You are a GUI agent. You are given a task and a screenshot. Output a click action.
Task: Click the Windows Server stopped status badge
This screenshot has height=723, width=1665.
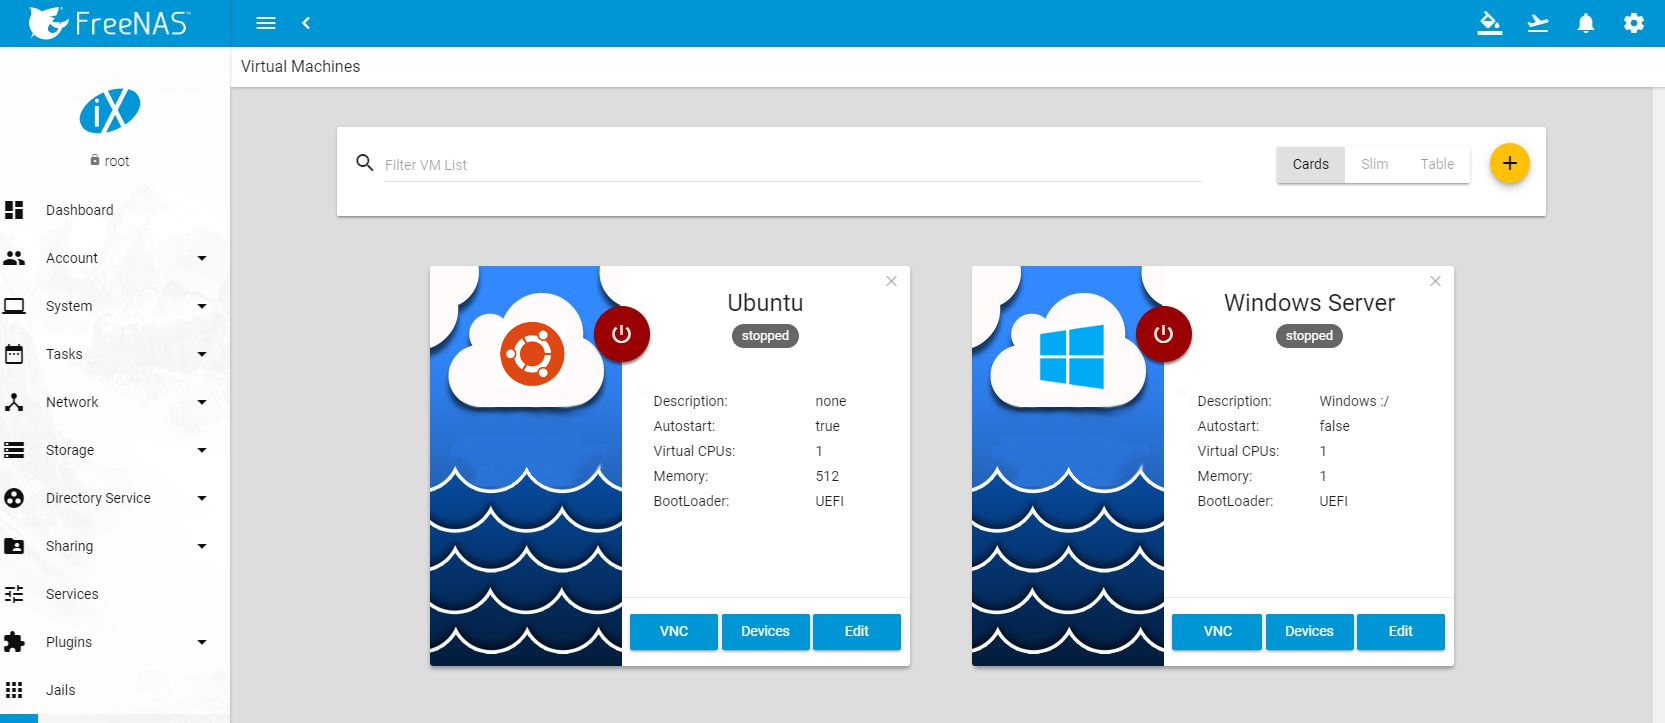(x=1309, y=336)
